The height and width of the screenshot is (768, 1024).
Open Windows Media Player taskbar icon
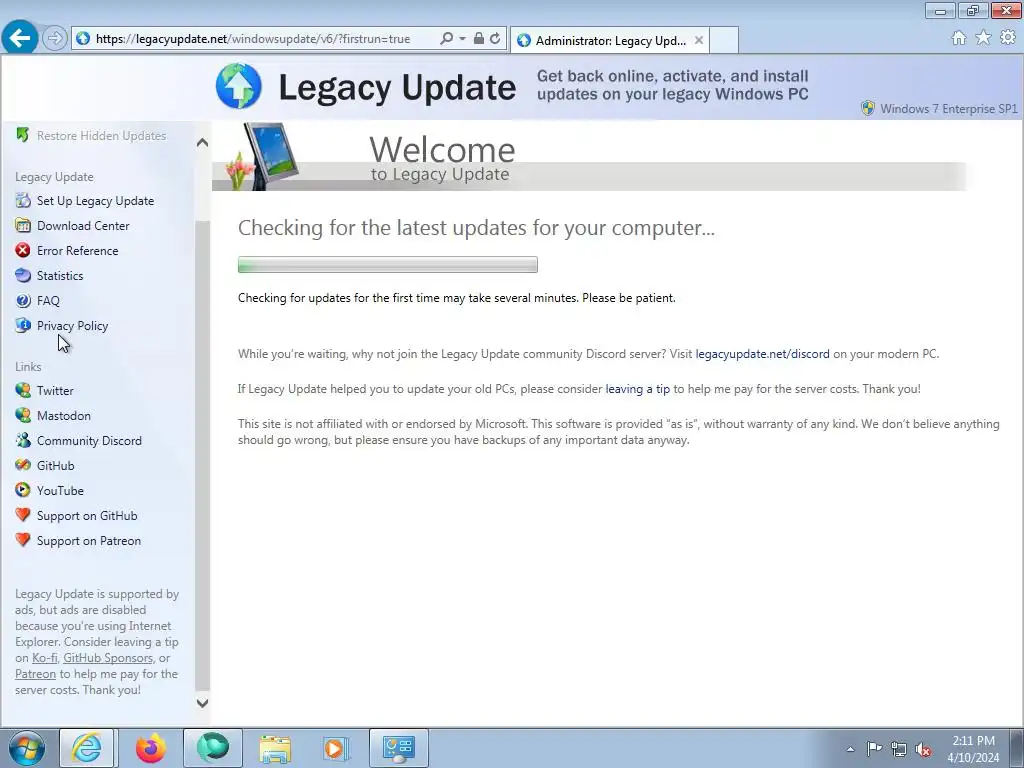[336, 748]
